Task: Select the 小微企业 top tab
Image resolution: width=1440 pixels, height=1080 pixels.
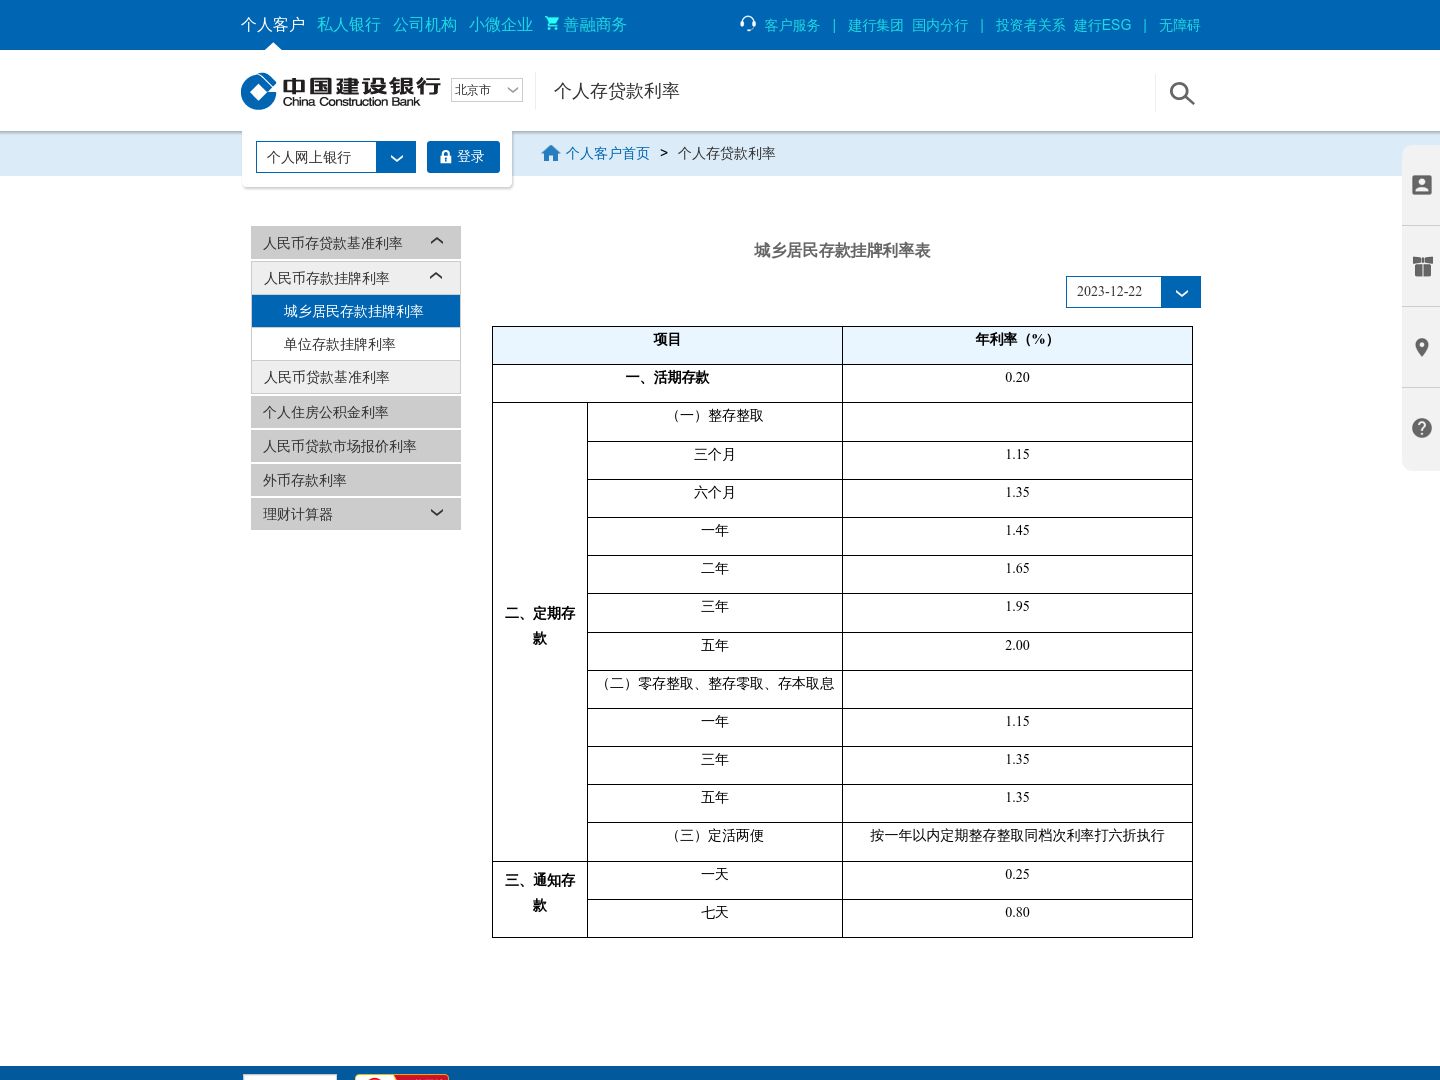Action: pyautogui.click(x=501, y=24)
